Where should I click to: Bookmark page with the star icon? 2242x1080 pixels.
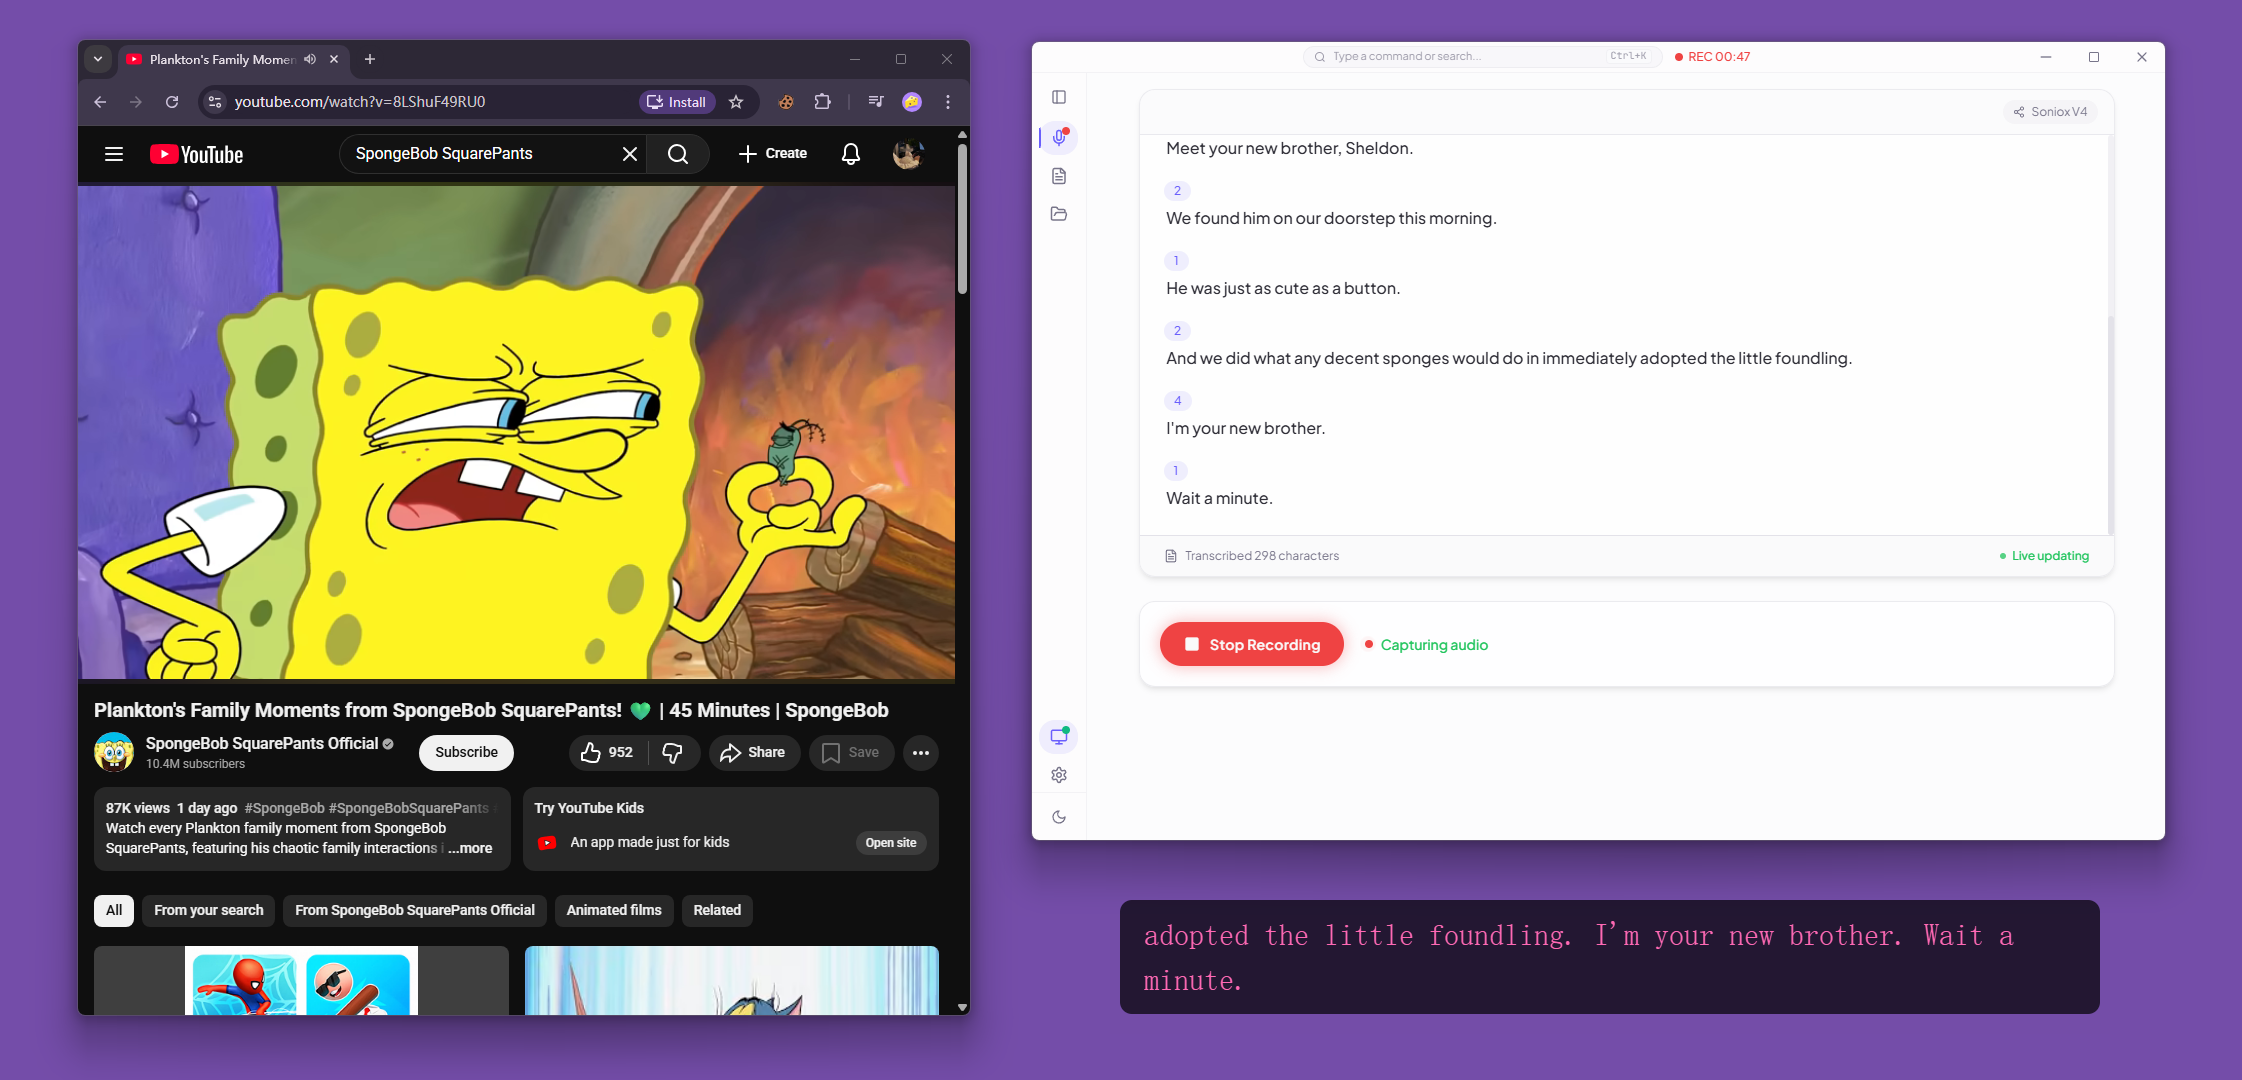pos(736,102)
